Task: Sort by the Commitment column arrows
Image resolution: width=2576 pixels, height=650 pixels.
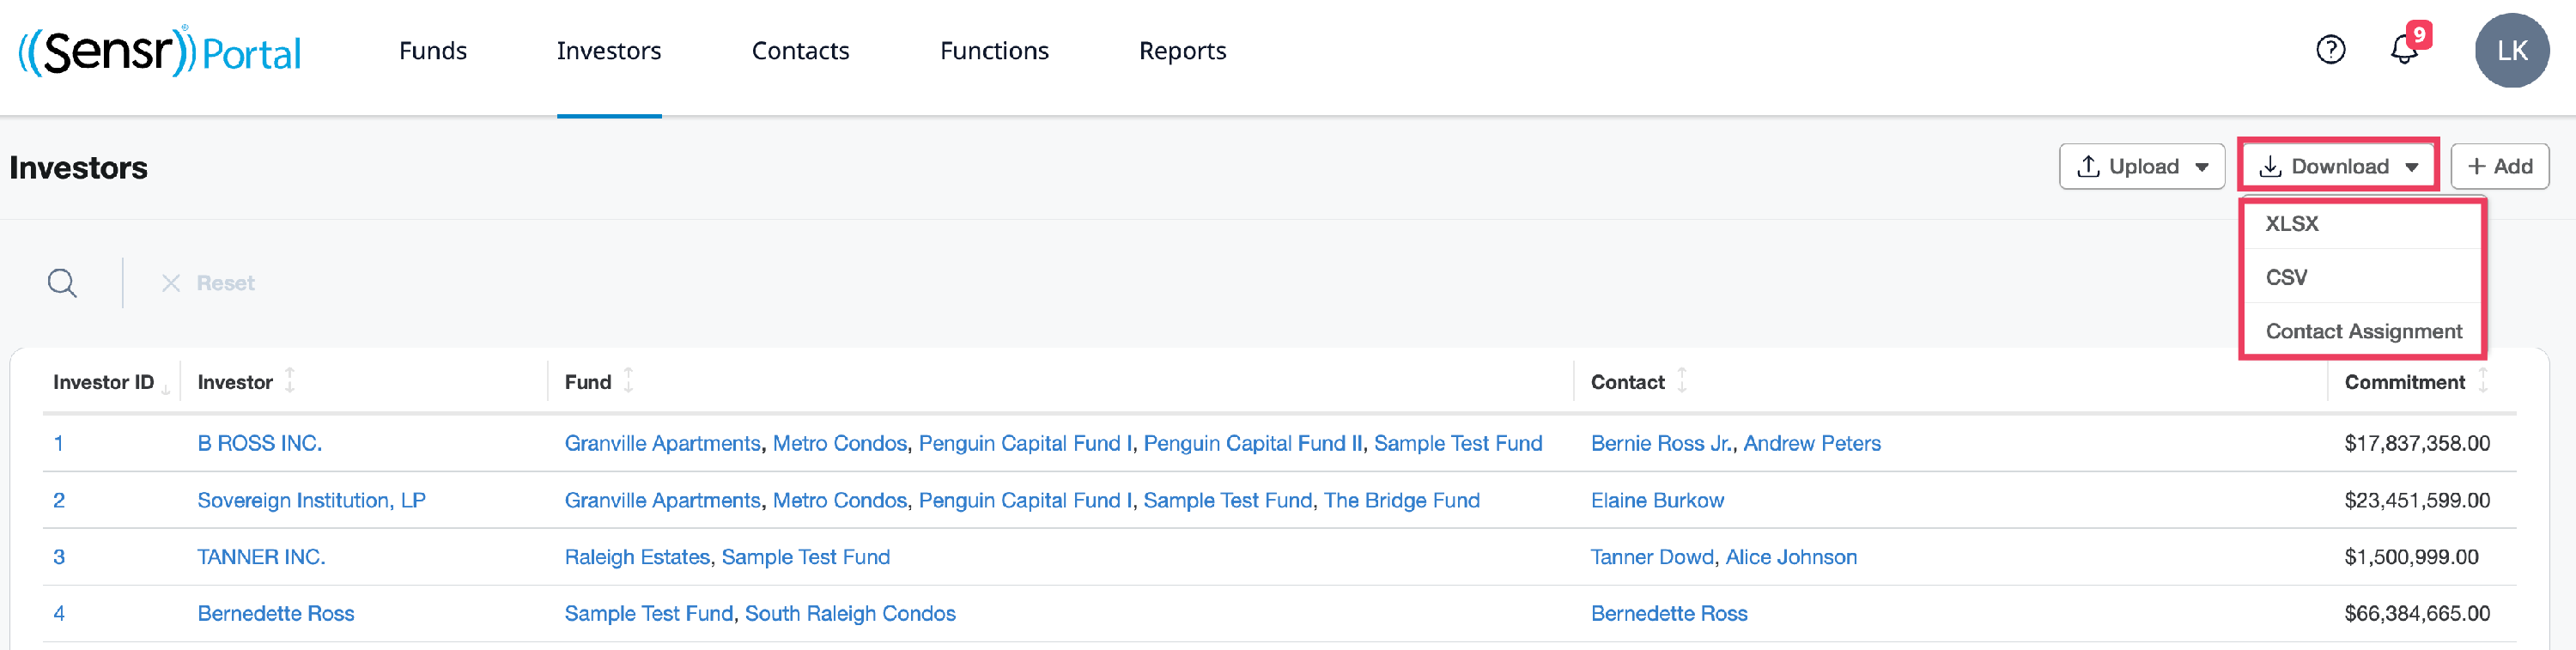Action: pos(2482,381)
